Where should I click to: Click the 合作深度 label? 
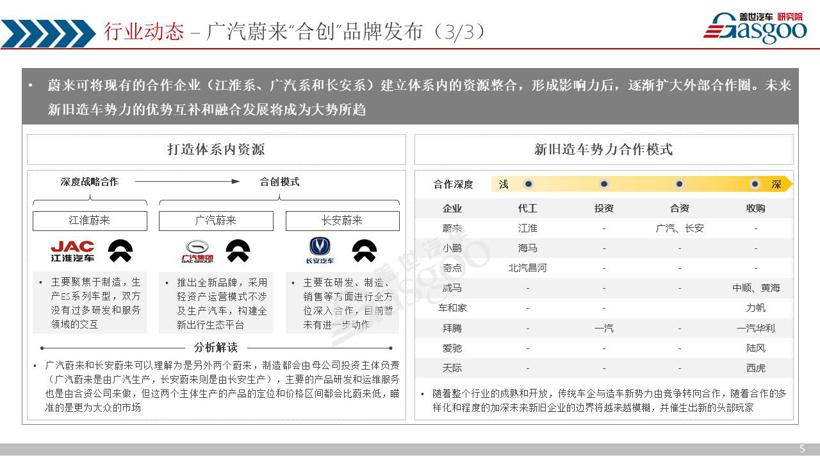(x=453, y=185)
